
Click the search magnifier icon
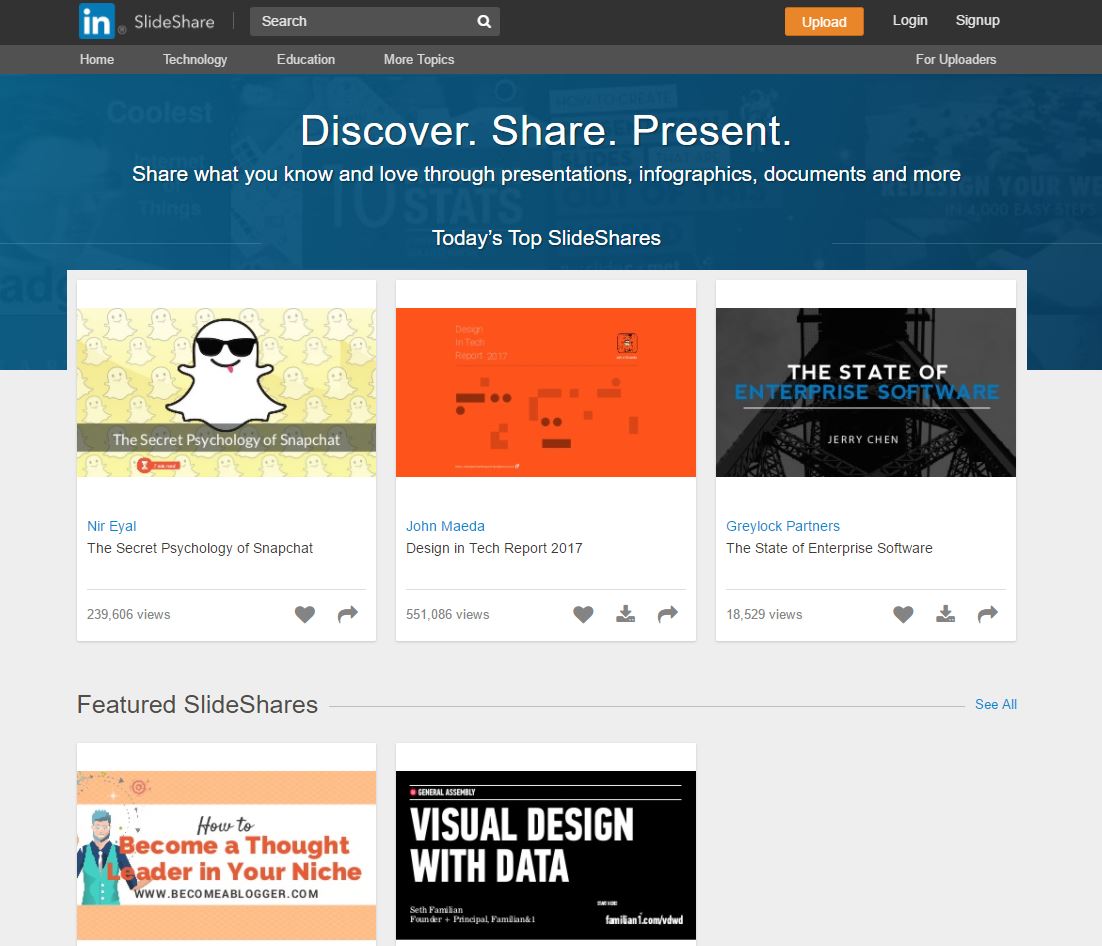click(484, 21)
